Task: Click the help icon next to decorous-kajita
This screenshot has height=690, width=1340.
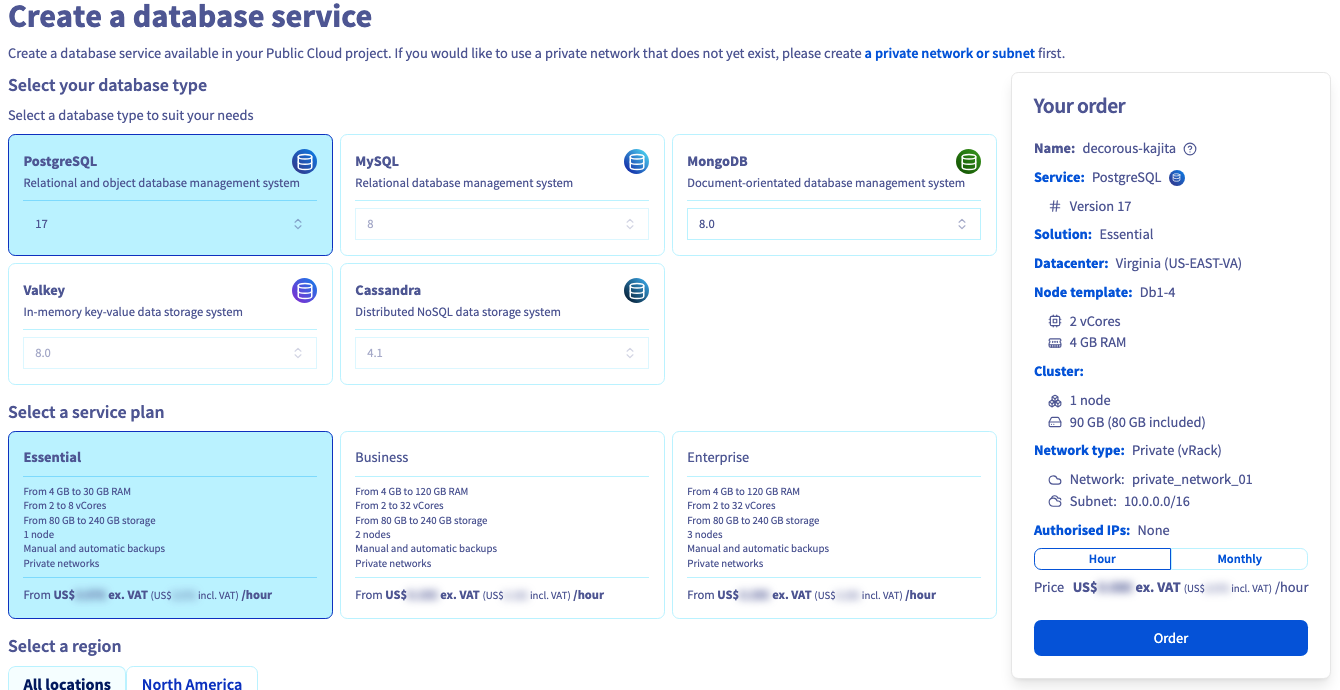Action: (x=1190, y=149)
